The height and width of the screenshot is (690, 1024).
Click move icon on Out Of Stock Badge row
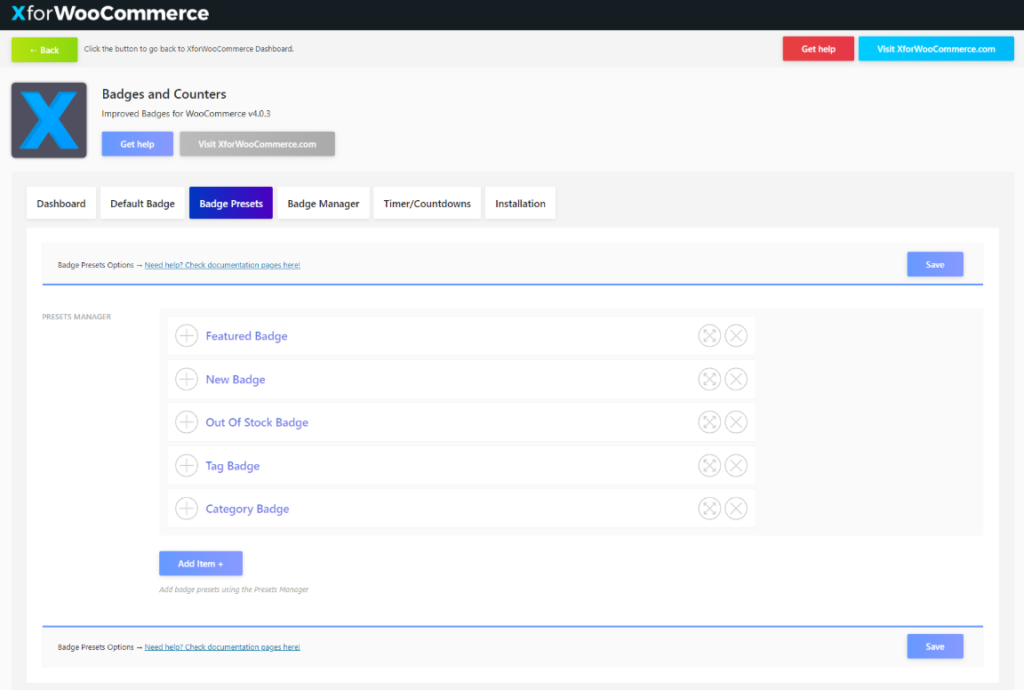pyautogui.click(x=709, y=422)
